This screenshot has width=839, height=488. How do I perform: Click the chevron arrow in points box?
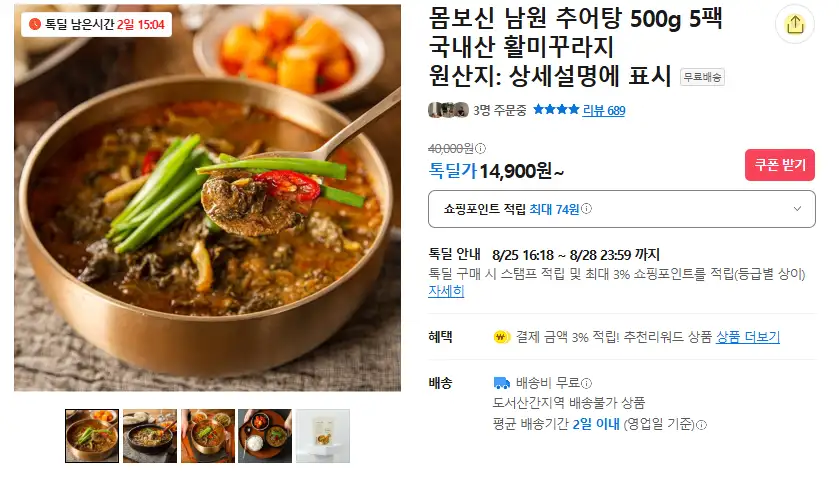click(x=797, y=209)
